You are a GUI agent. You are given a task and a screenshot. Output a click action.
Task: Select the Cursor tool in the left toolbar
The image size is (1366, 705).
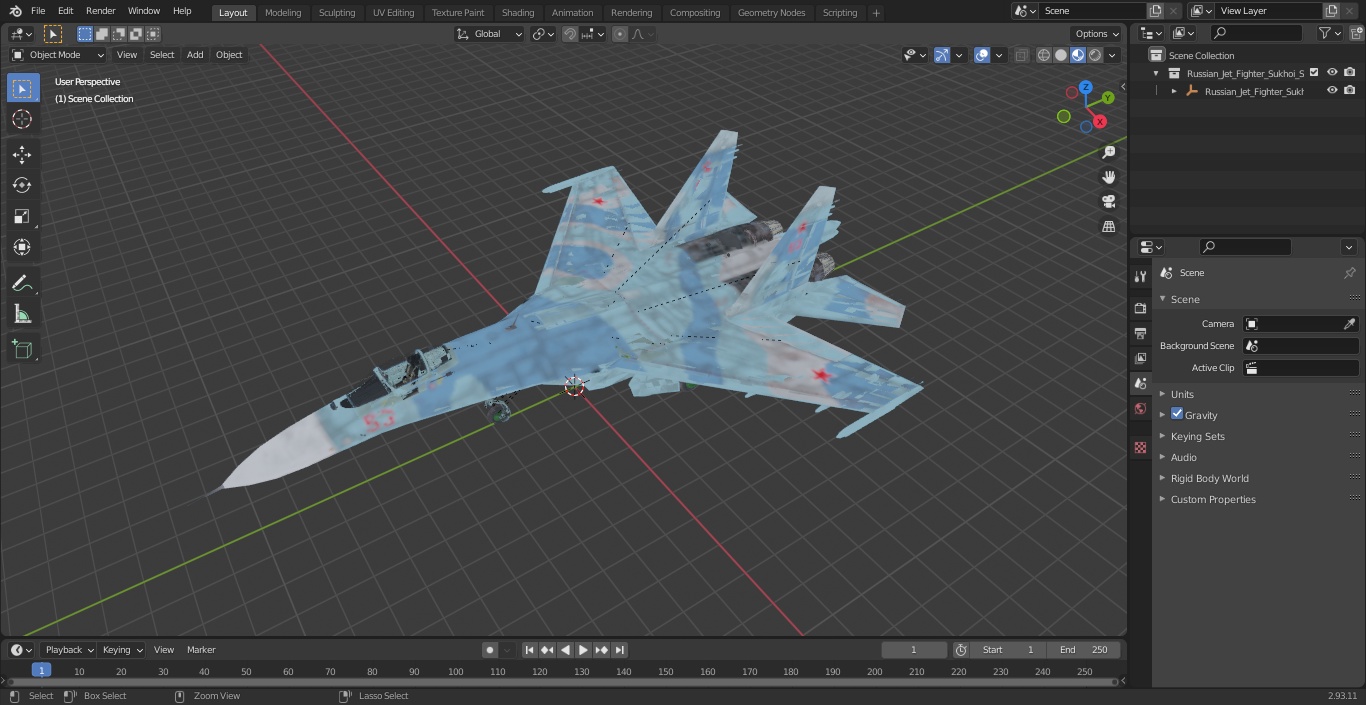pos(22,119)
